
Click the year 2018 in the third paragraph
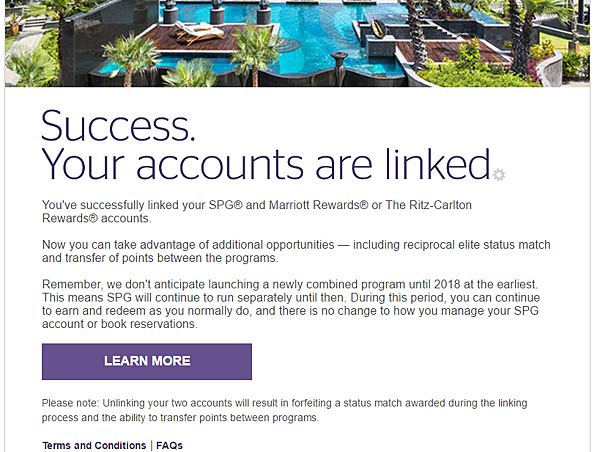pos(447,284)
